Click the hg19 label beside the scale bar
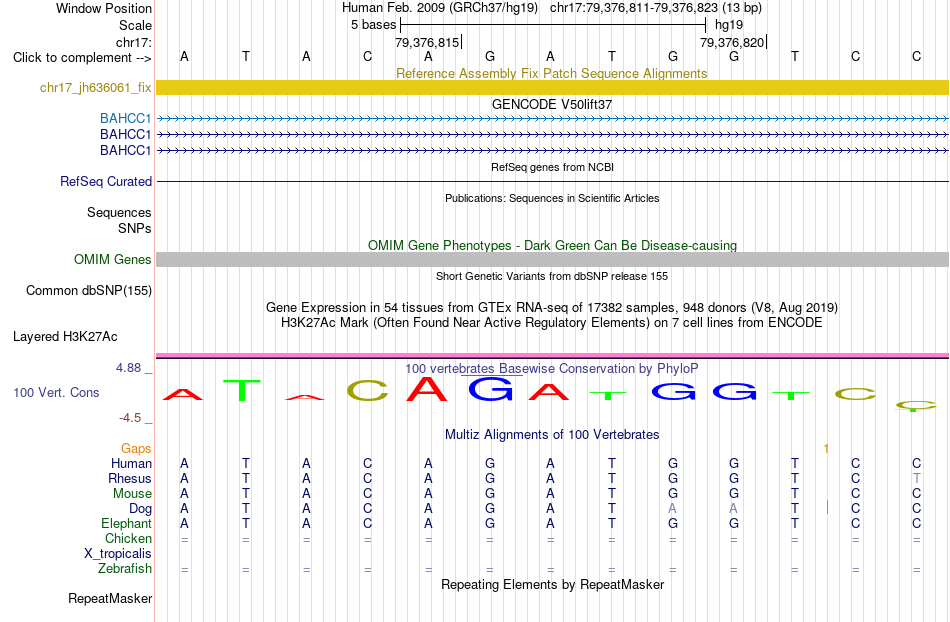 click(x=729, y=25)
